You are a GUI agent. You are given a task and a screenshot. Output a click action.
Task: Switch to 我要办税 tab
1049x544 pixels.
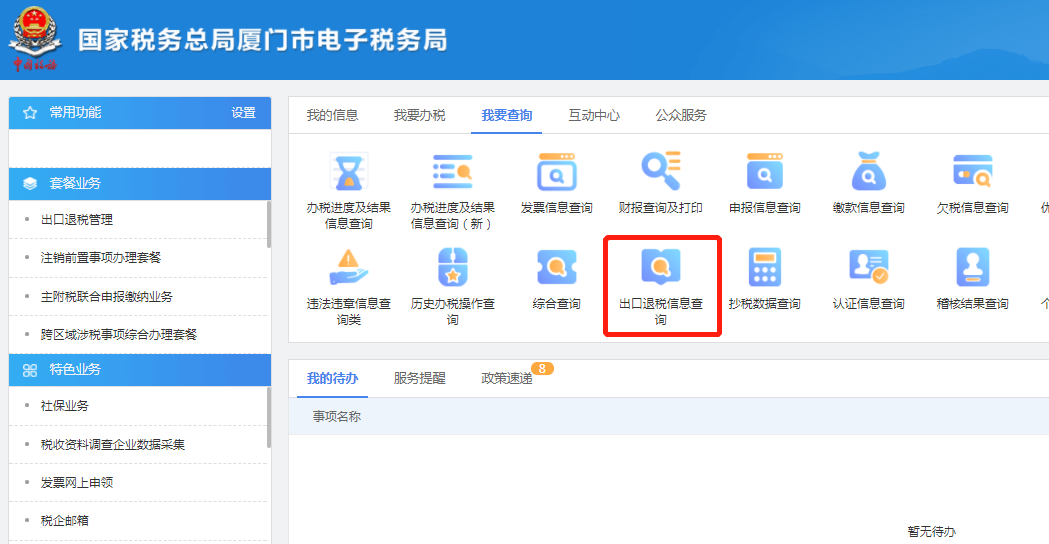419,115
